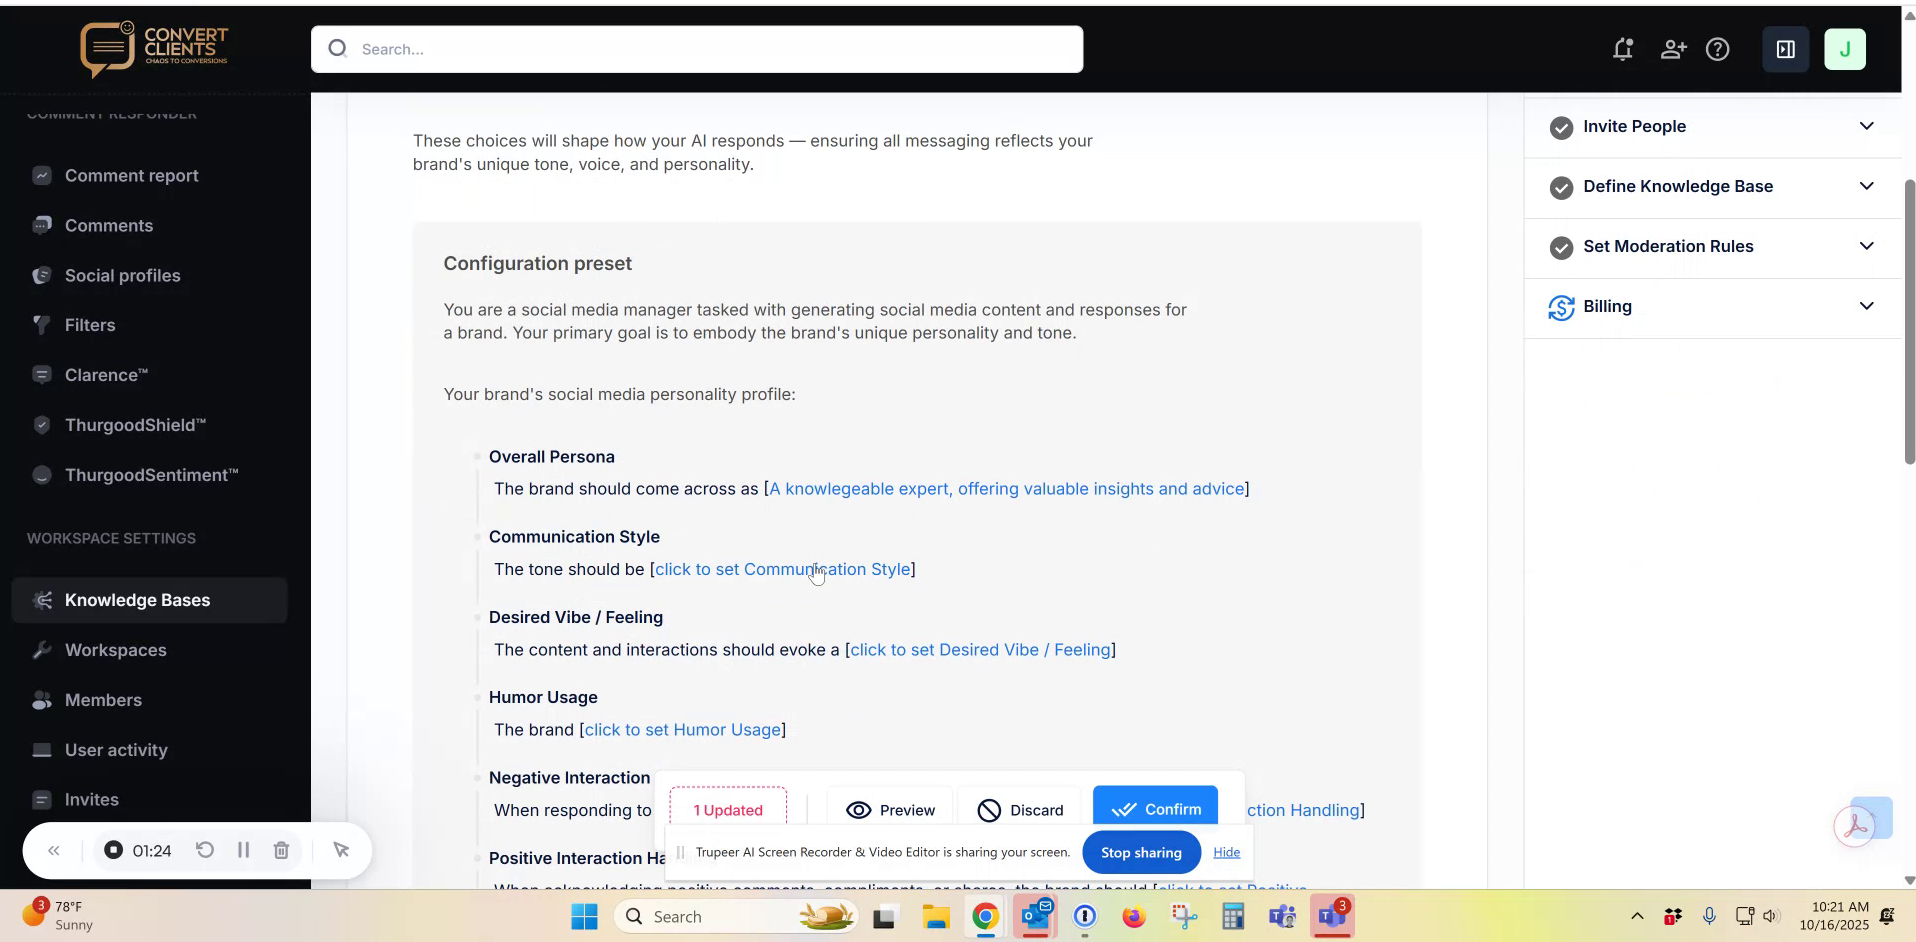Expand the Define Knowledge Base section
This screenshot has height=942, width=1916.
[x=1867, y=186]
